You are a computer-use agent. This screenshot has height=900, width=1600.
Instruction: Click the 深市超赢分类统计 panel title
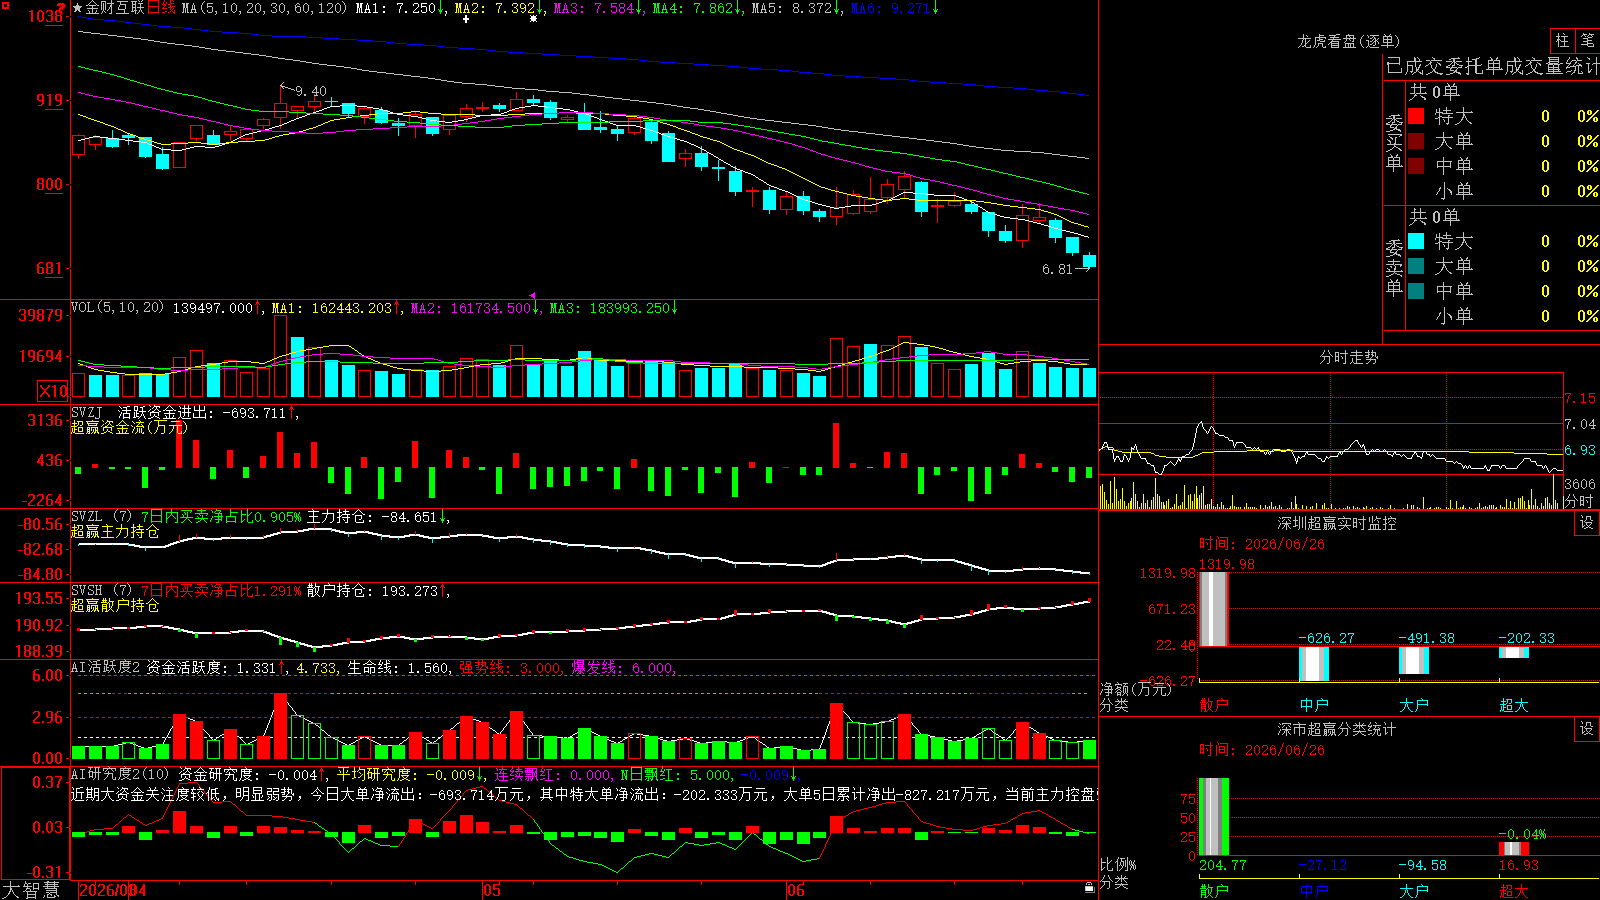point(1337,729)
